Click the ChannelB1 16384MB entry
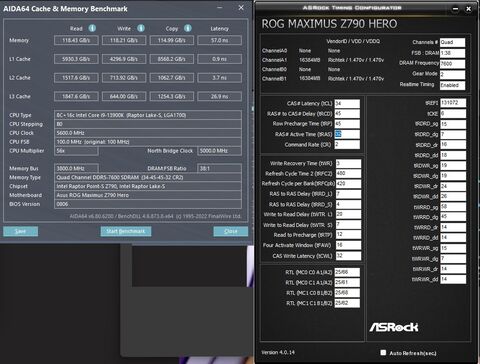This screenshot has height=364, width=480. [x=309, y=79]
